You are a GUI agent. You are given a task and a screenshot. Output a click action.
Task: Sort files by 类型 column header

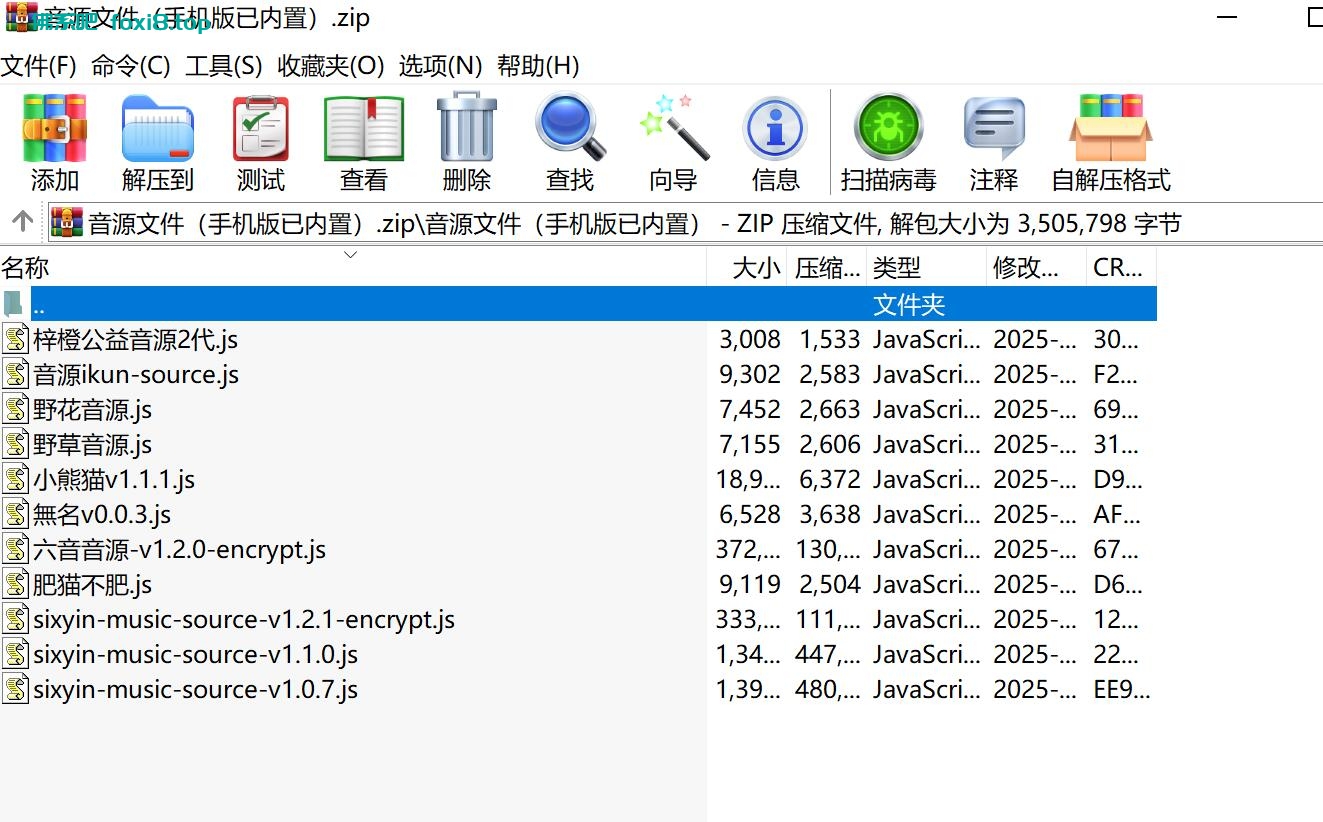click(896, 268)
